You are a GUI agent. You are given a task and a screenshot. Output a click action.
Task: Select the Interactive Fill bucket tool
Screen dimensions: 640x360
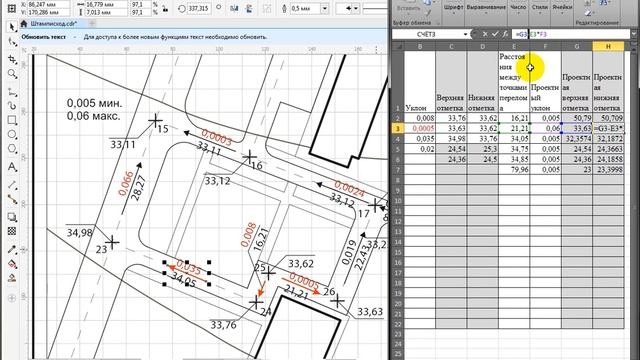tap(12, 264)
